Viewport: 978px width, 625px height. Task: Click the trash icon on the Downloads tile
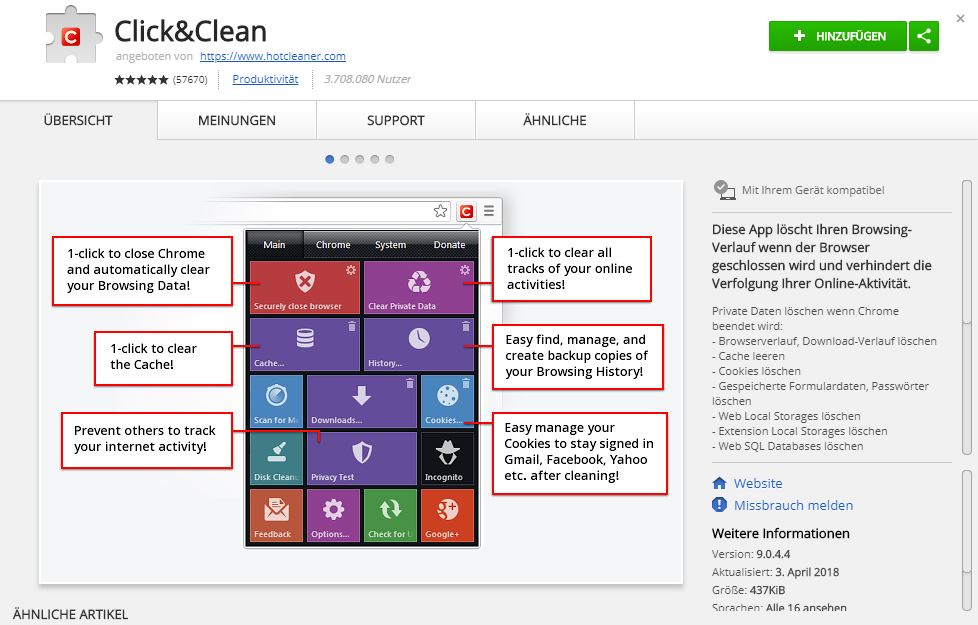(410, 383)
